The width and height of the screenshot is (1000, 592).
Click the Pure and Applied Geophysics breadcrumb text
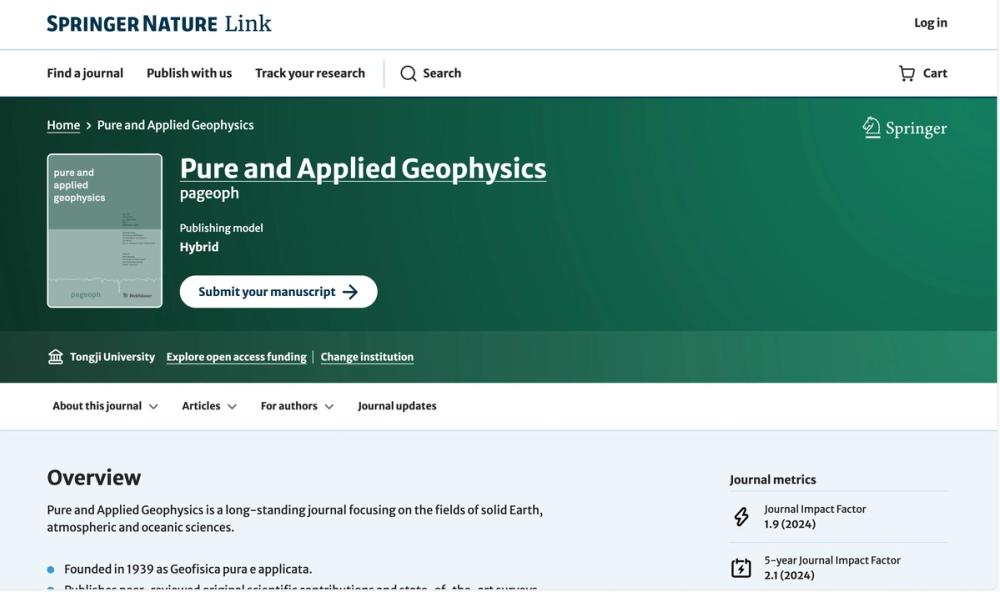click(175, 125)
